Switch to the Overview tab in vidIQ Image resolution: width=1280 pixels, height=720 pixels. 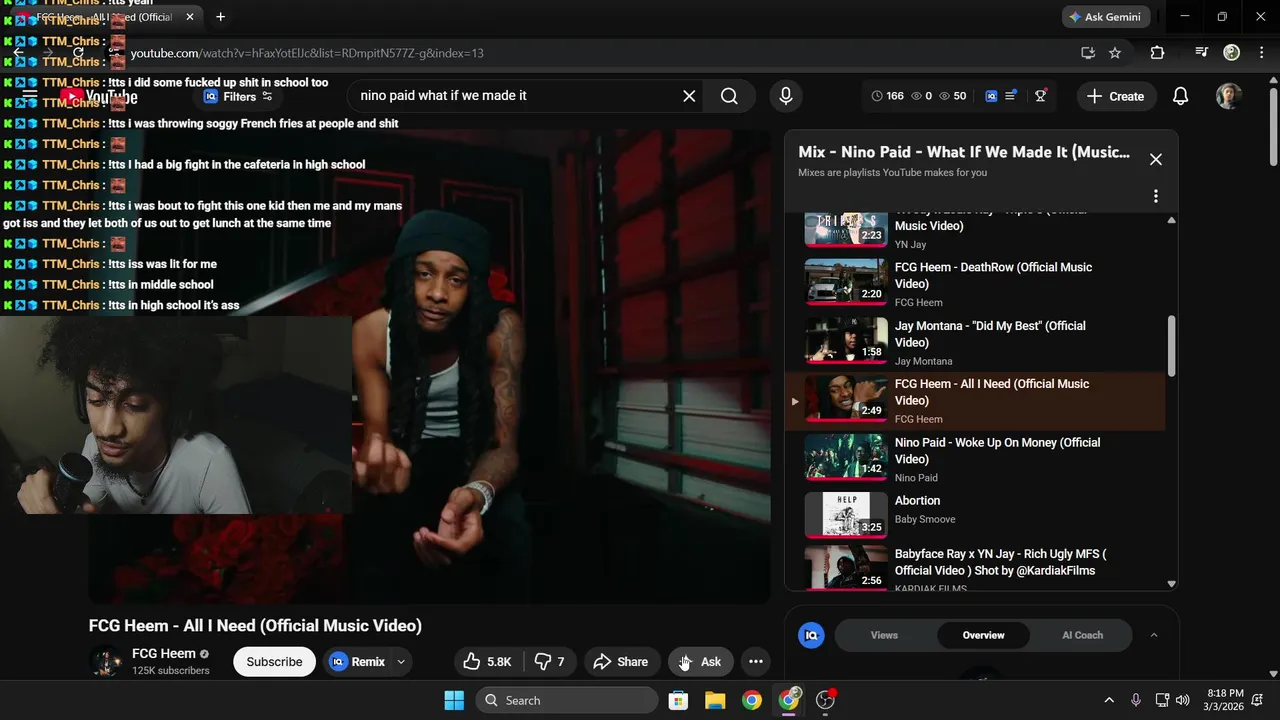point(983,635)
